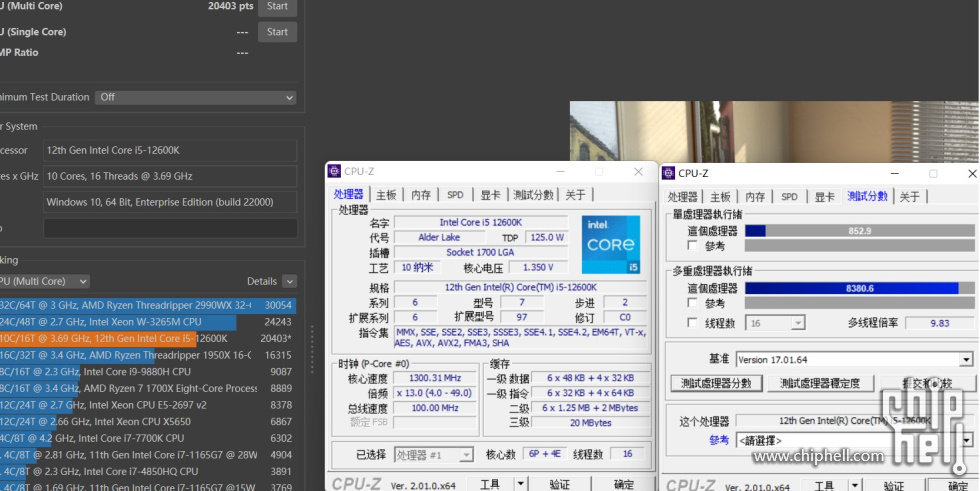Viewport: 980px width, 491px height.
Task: Open the benchmark Version 17.01.64 dropdown
Action: (854, 360)
